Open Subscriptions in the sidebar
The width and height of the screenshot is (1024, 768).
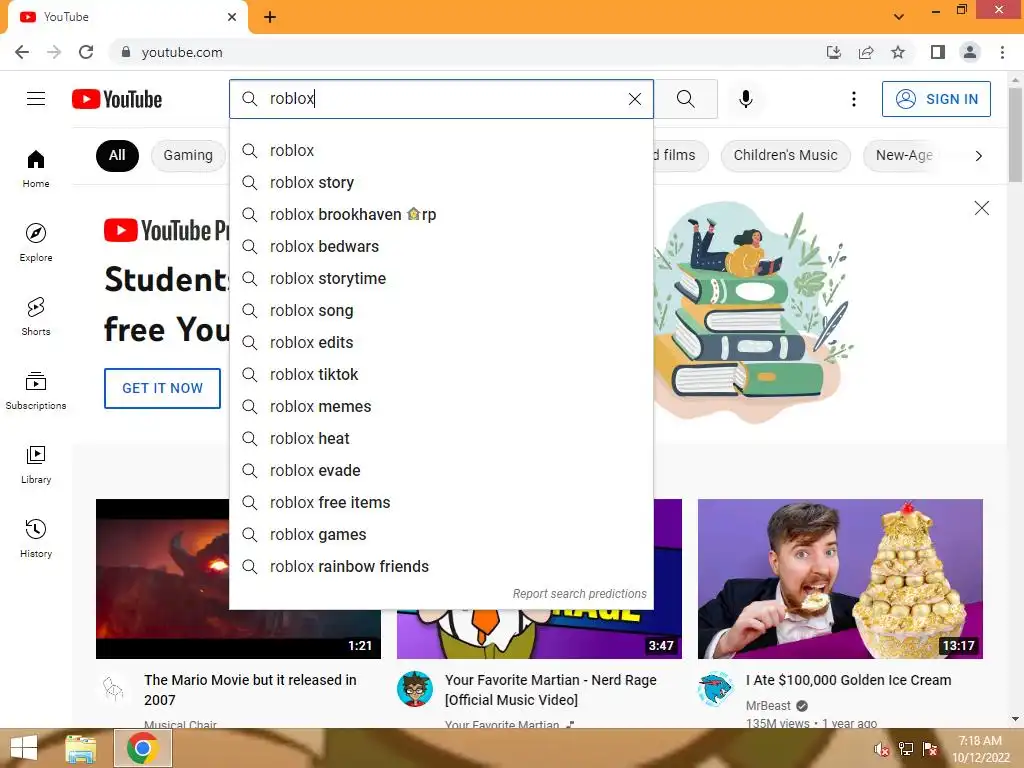click(36, 391)
